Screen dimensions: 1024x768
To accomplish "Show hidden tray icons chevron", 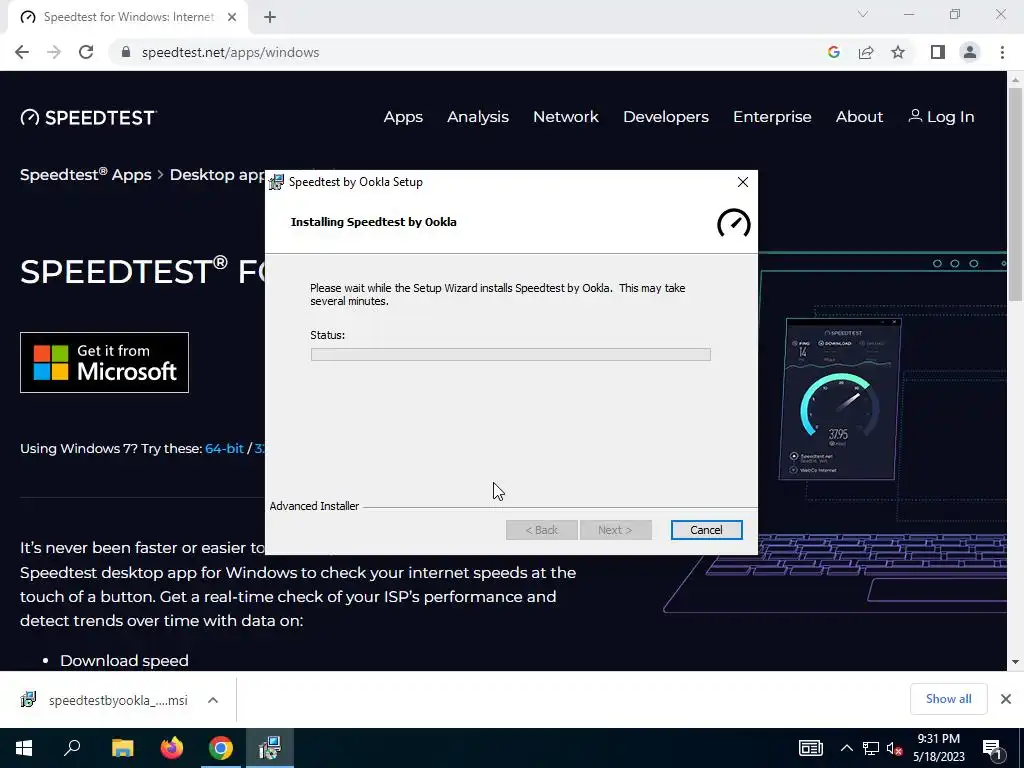I will click(x=846, y=748).
